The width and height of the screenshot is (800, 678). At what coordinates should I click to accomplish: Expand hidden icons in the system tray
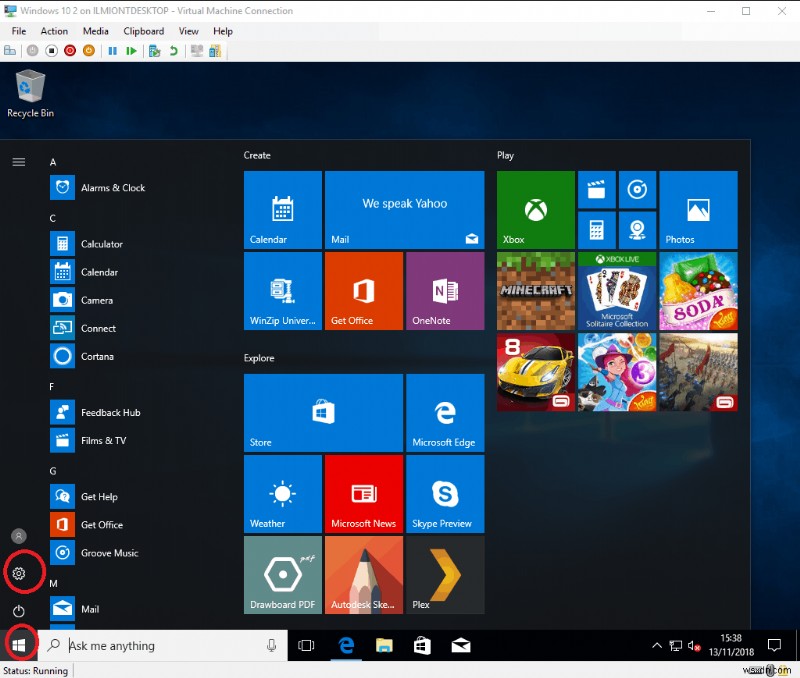coord(657,645)
